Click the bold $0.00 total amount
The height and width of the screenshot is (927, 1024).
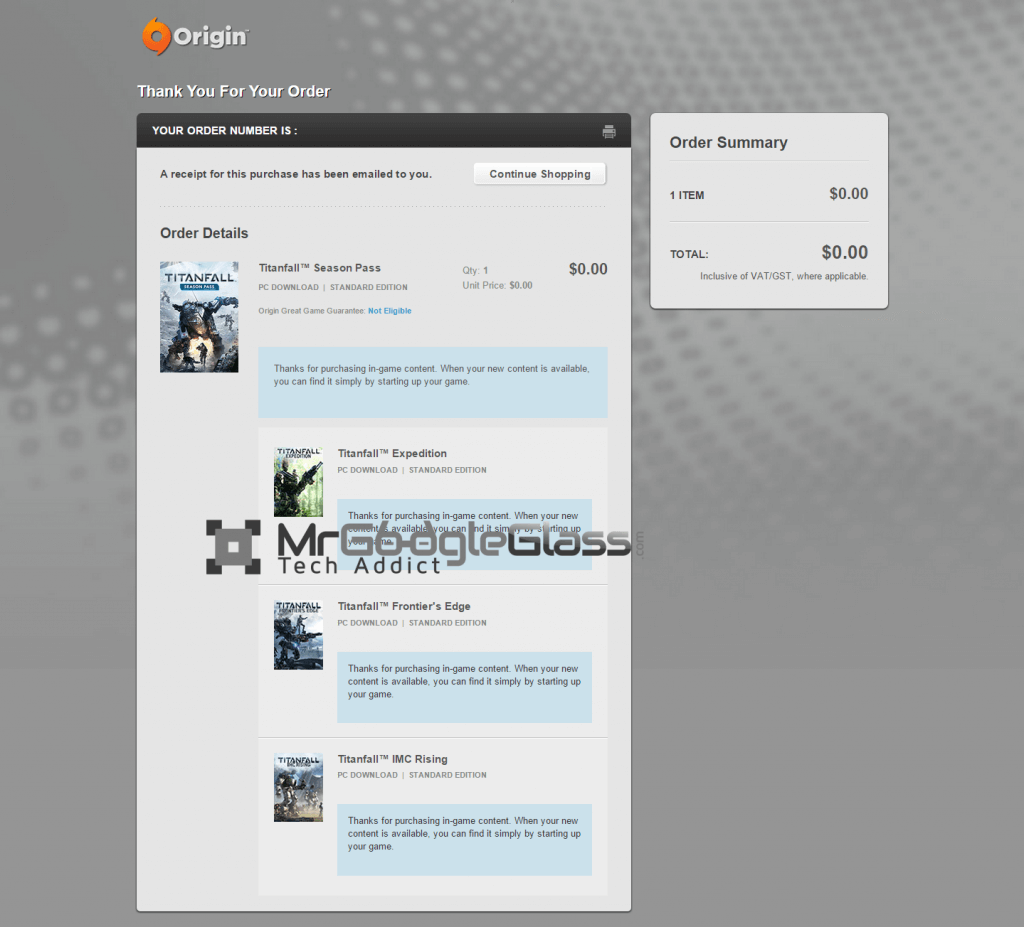[x=844, y=252]
